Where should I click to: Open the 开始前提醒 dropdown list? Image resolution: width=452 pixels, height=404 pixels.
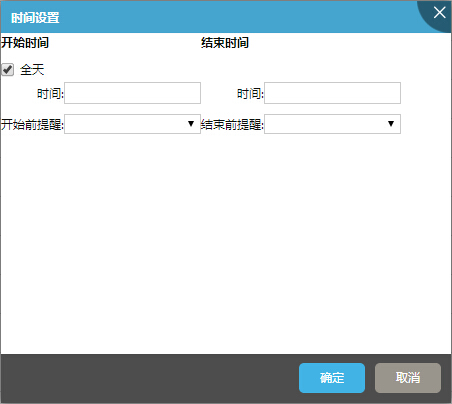pos(132,124)
